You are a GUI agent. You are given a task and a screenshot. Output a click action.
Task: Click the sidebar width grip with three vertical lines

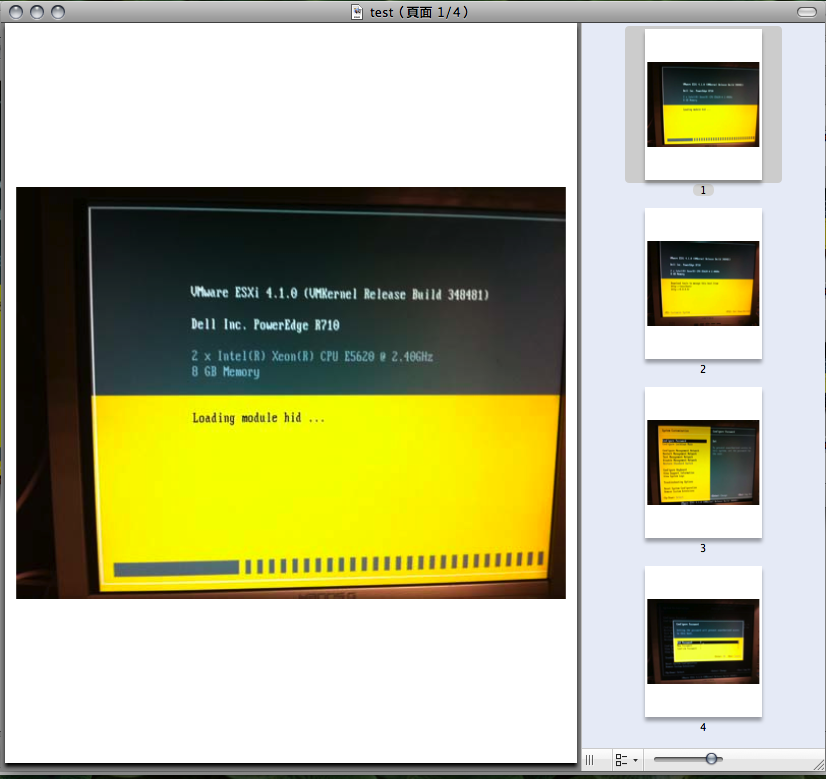click(589, 760)
